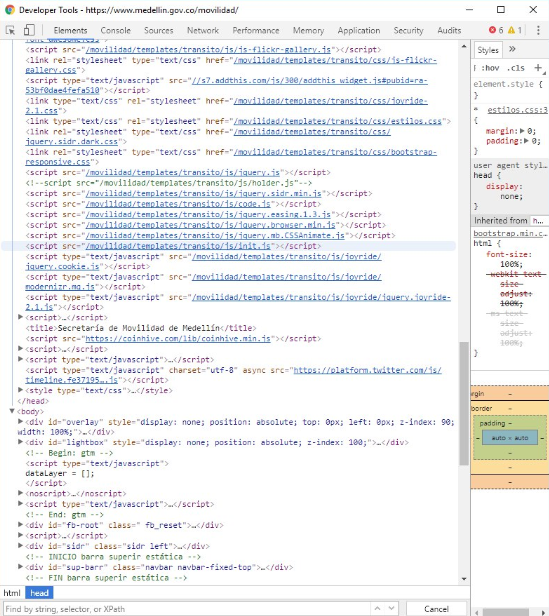Click the Chrome icon in title bar
This screenshot has height=616, width=549.
point(10,10)
